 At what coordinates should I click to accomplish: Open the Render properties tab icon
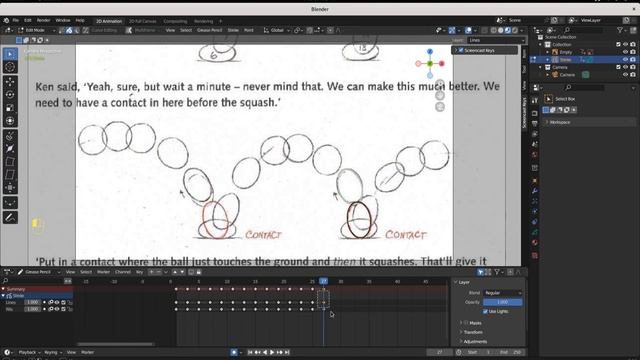pyautogui.click(x=535, y=113)
